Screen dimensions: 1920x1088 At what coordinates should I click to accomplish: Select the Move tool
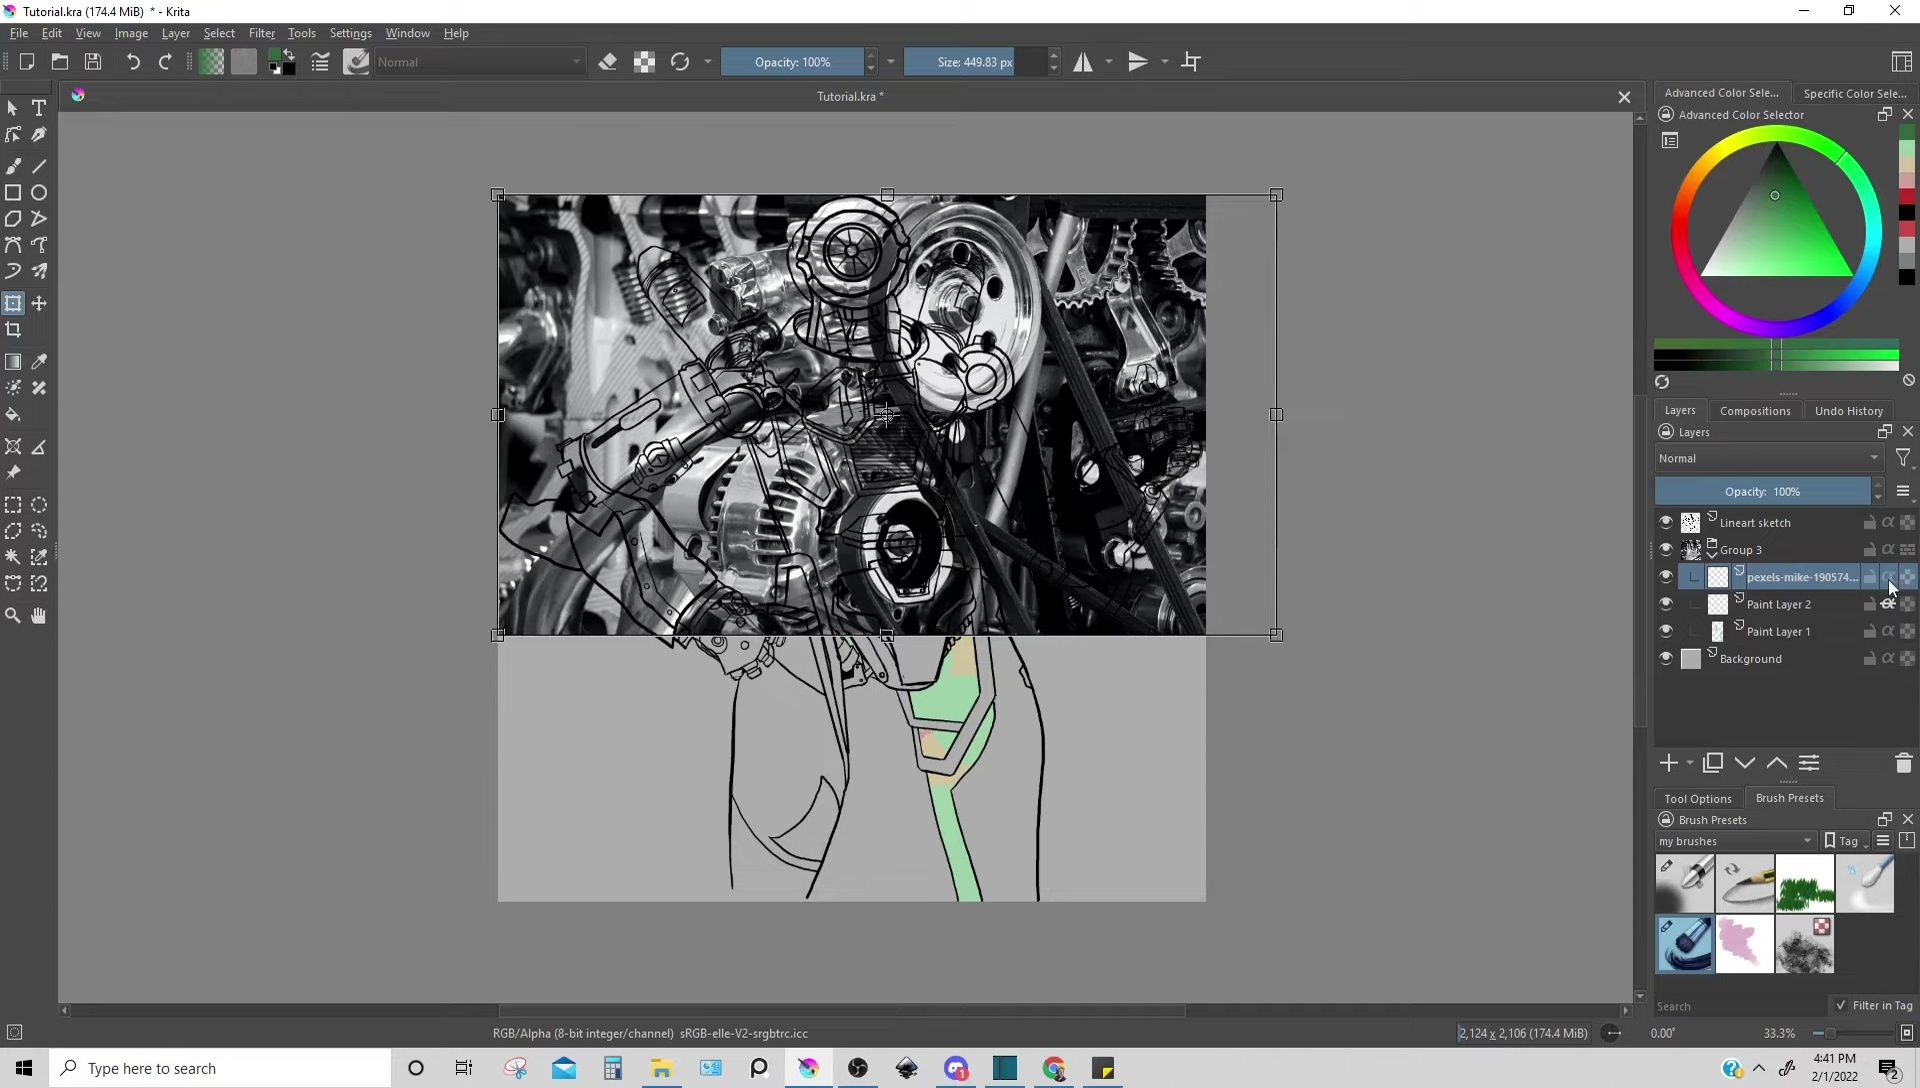coord(39,303)
